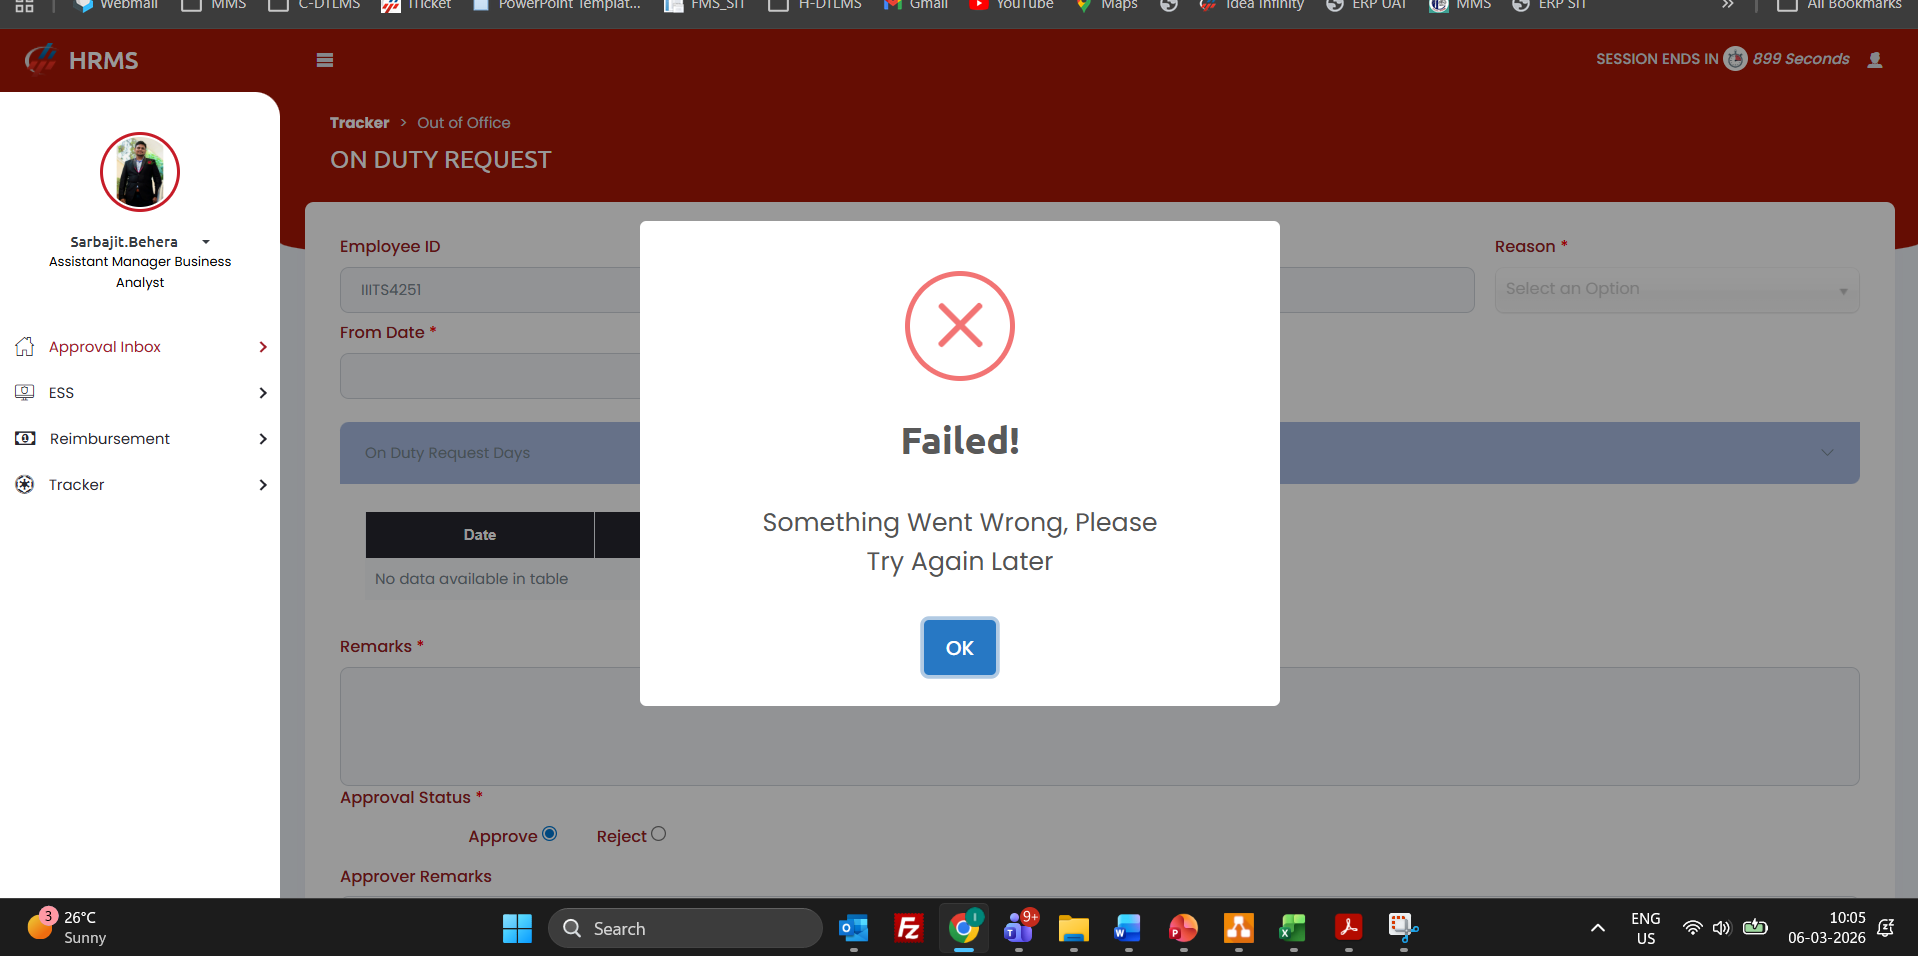
Task: Select the Approve radio button
Action: tap(550, 834)
